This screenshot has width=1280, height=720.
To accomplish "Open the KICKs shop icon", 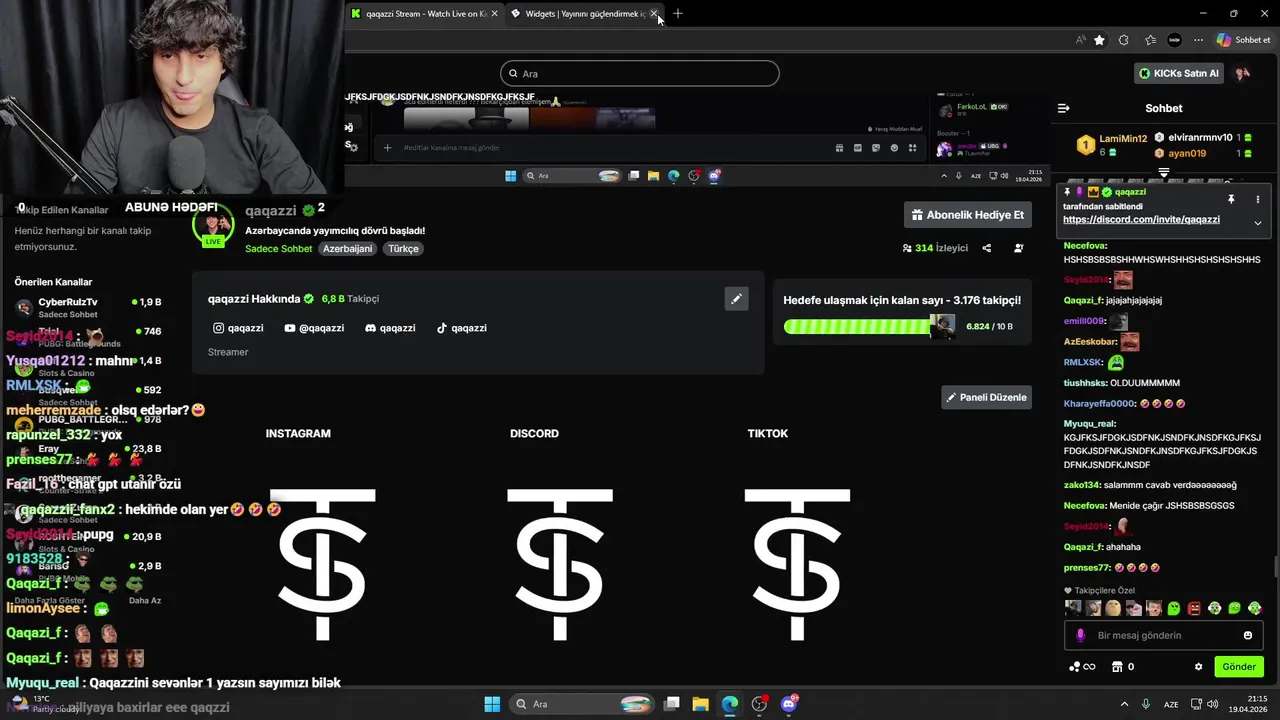I will tap(1118, 667).
